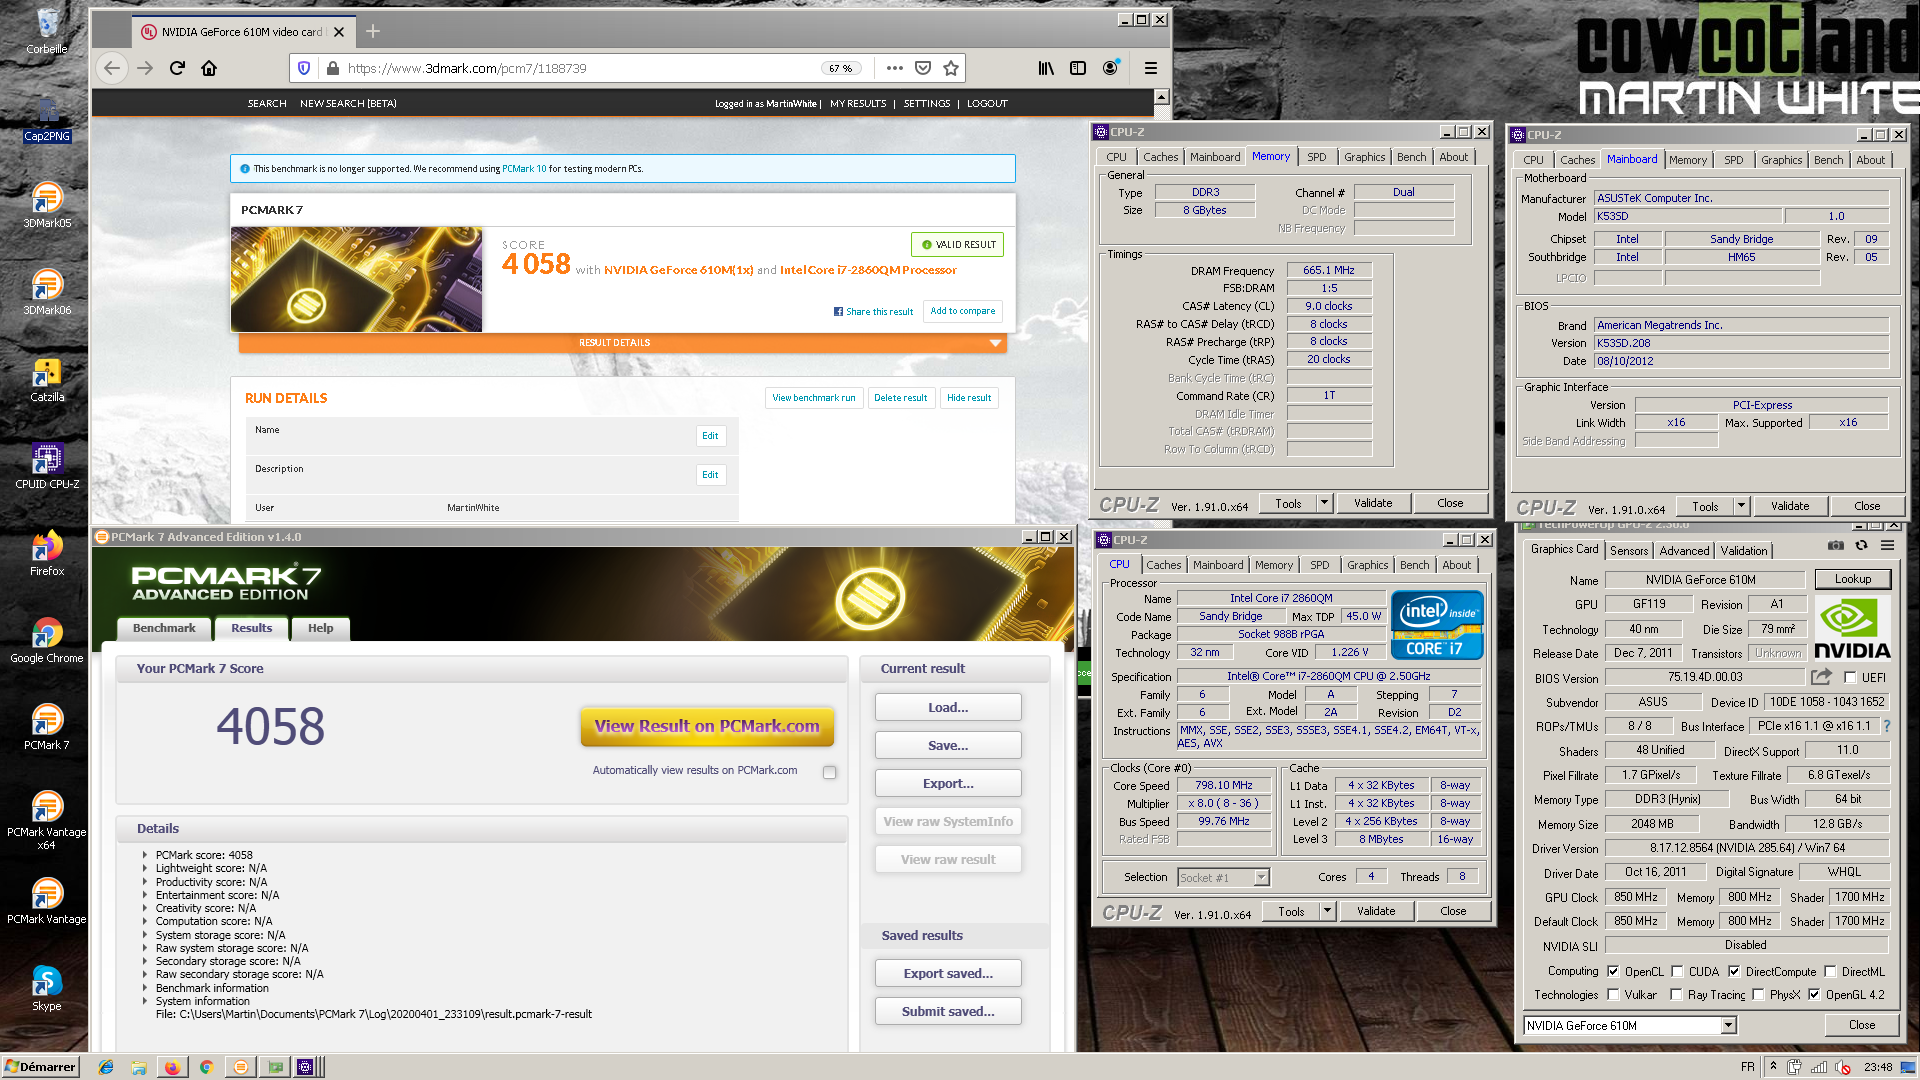Click Export saved... in PCMark 7
This screenshot has width=1920, height=1080.
[x=948, y=973]
